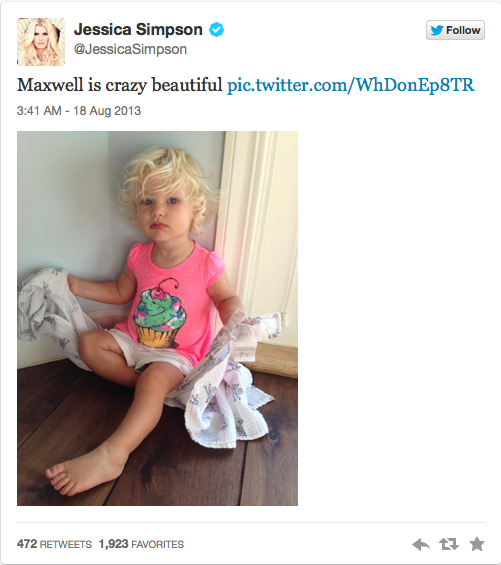The image size is (501, 565).
Task: Click the tweet text "Maxwell is crazy beautiful"
Action: coord(120,85)
